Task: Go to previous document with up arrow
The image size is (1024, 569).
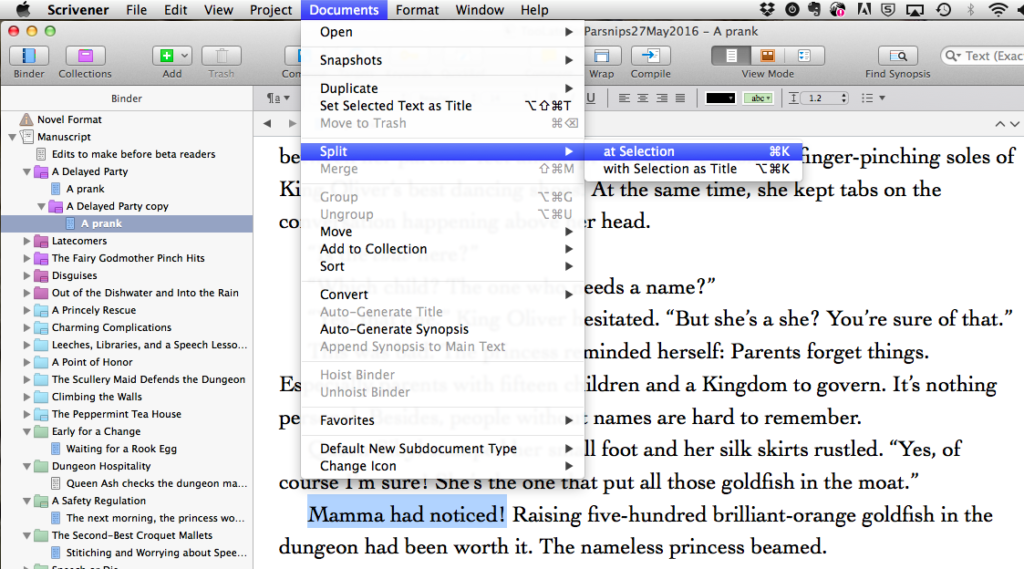Action: click(1000, 123)
